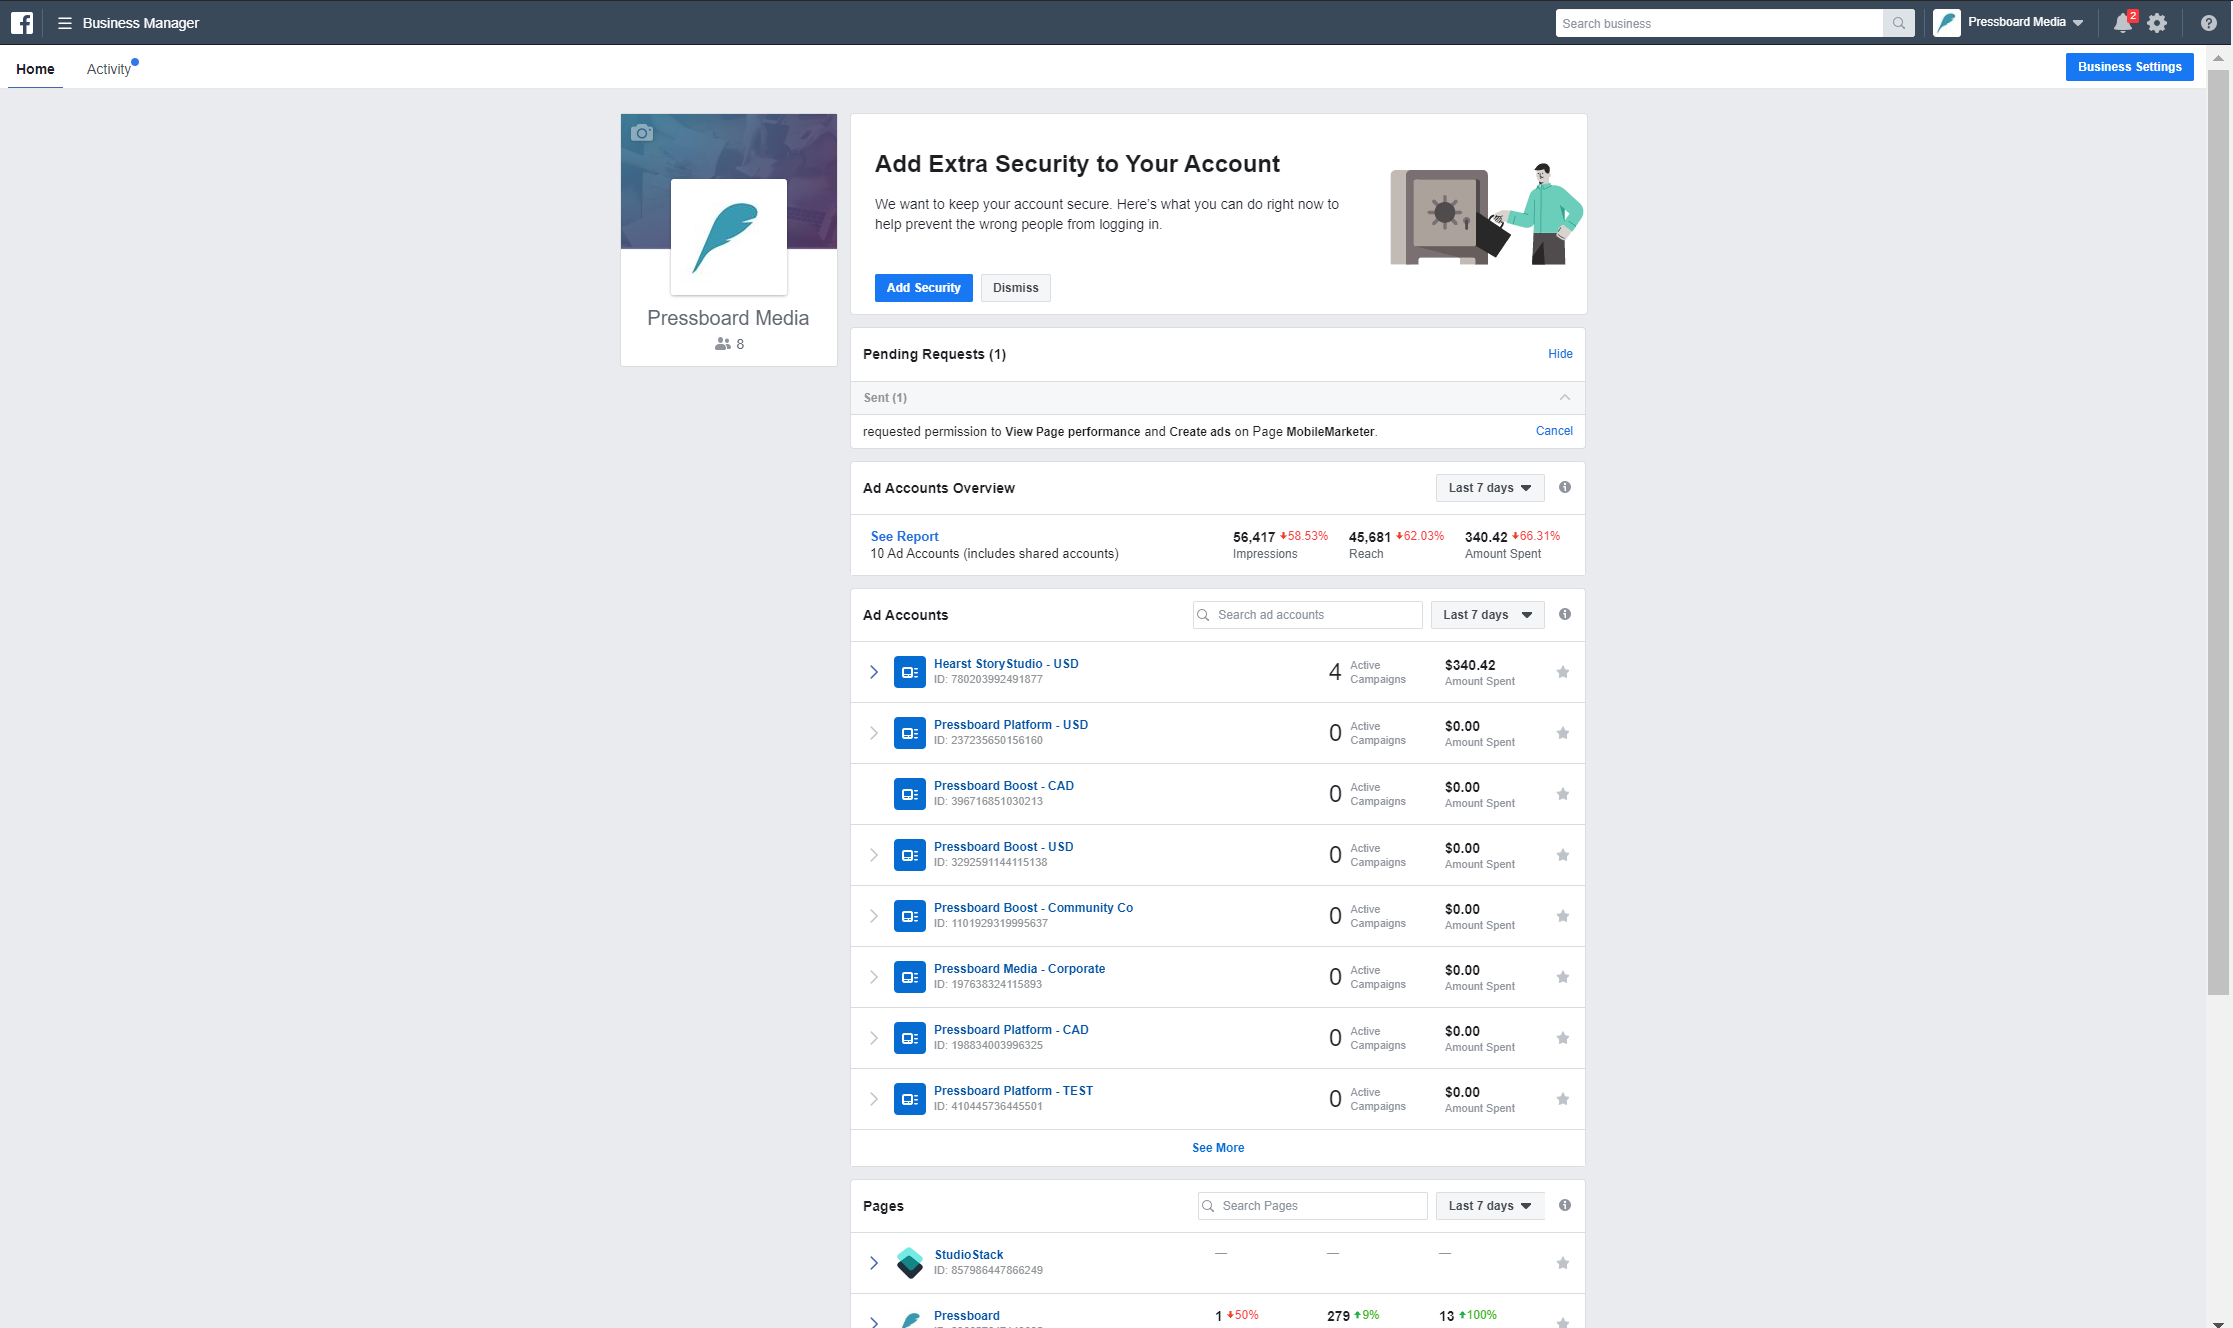Expand the Hearst StoryStudio - USD row
The width and height of the screenshot is (2233, 1328).
(873, 672)
